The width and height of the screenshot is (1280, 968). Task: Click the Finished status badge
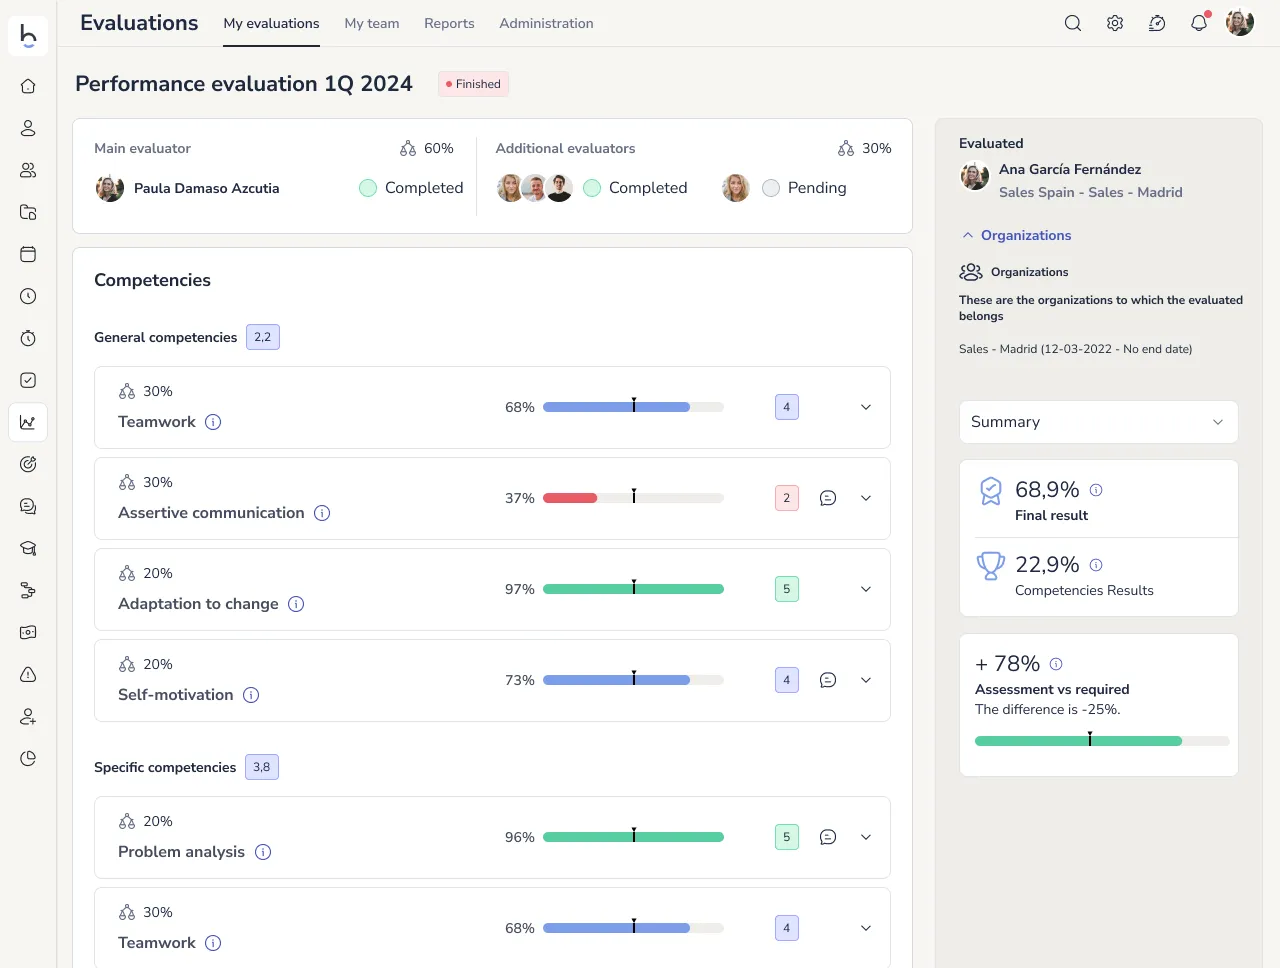click(473, 84)
